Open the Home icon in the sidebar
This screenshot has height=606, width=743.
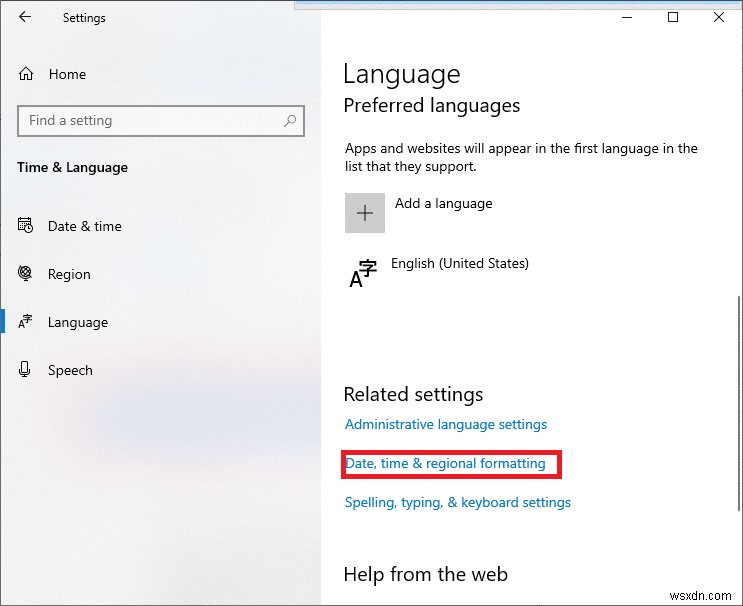26,74
